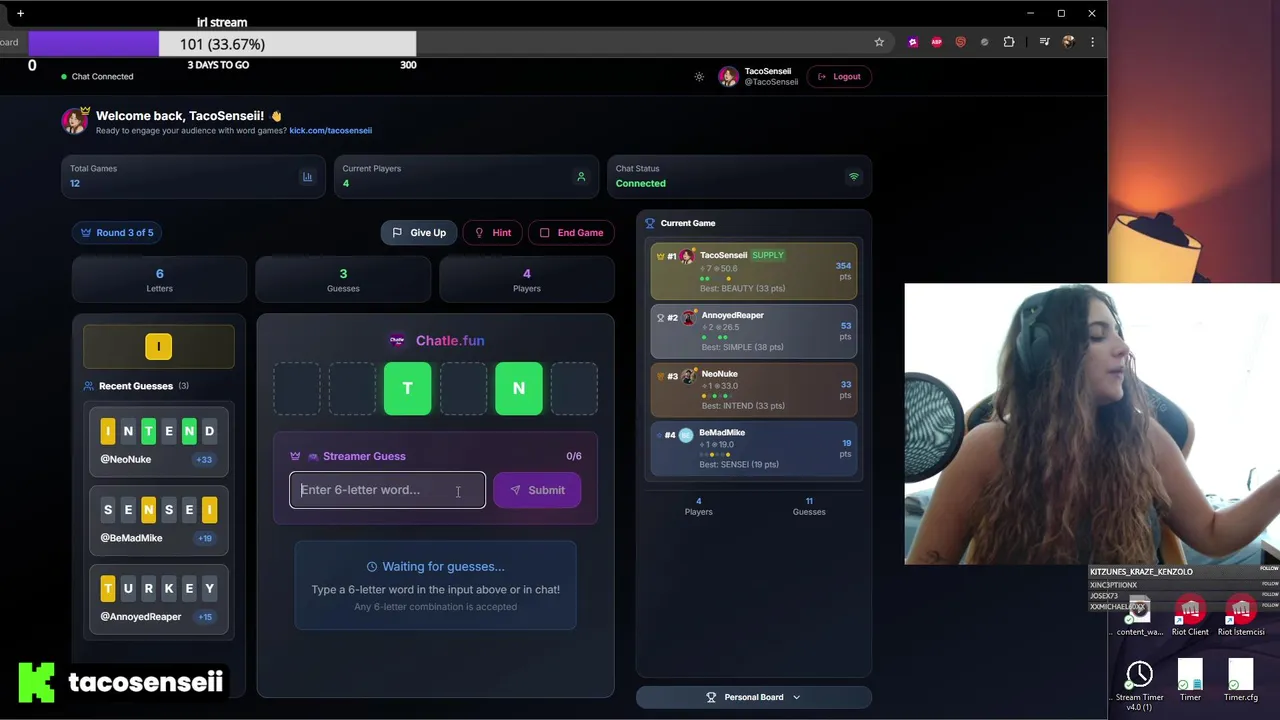Follow KITZUNES_KRAZE_KENZOLO in overlay
1280x720 pixels.
click(x=1269, y=571)
